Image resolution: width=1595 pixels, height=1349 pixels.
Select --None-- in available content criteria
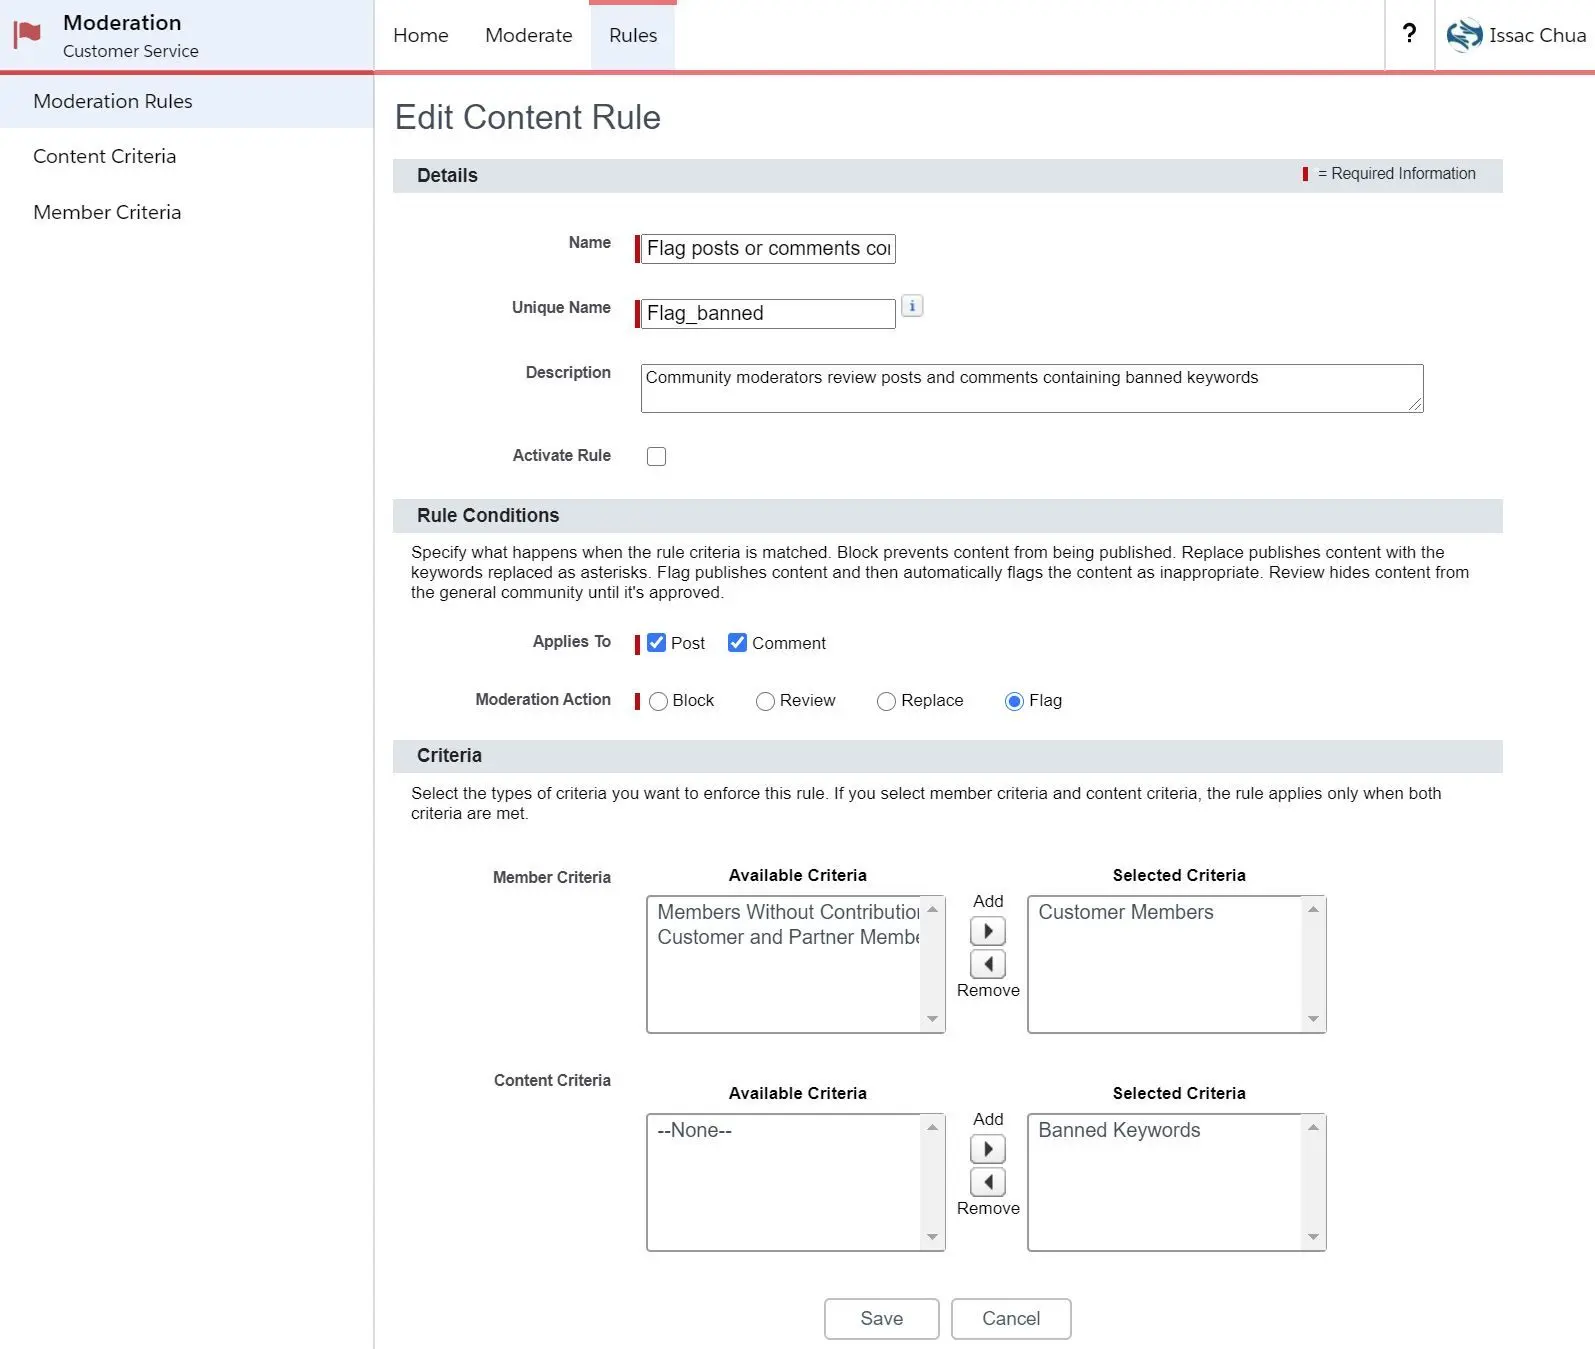[x=694, y=1130]
